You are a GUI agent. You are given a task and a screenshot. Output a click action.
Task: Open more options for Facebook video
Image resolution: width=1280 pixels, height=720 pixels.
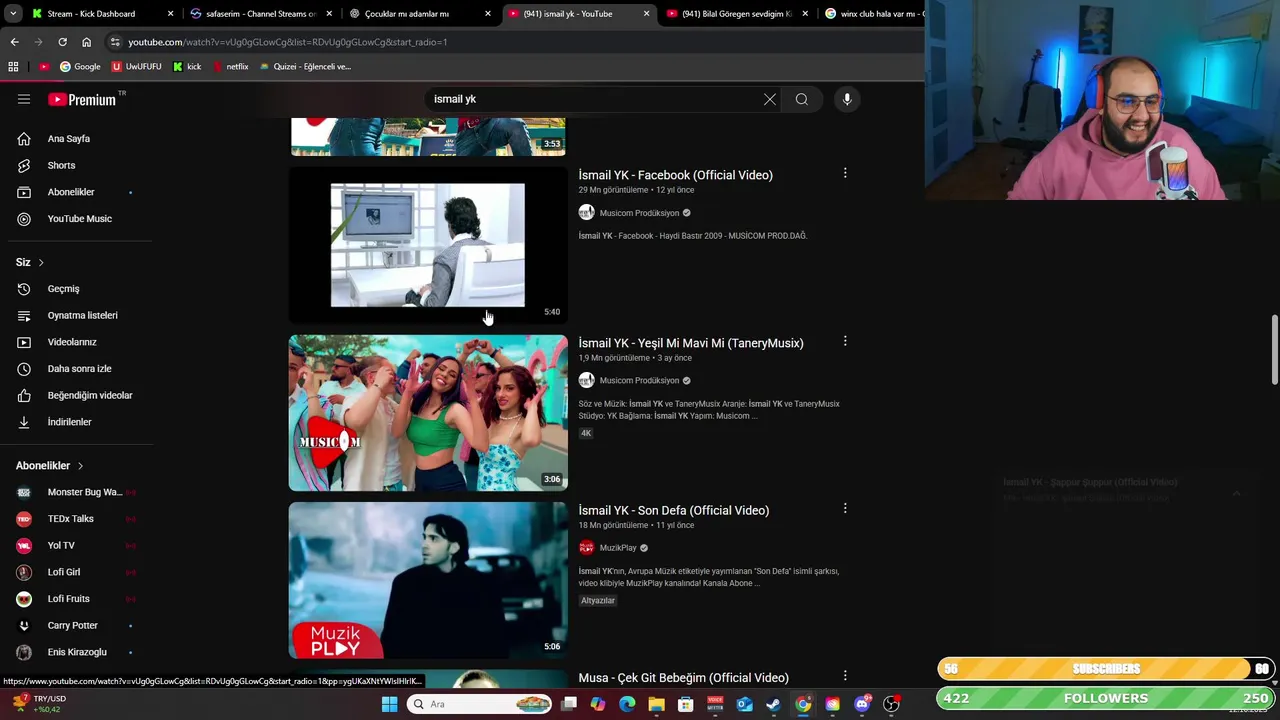(x=845, y=173)
